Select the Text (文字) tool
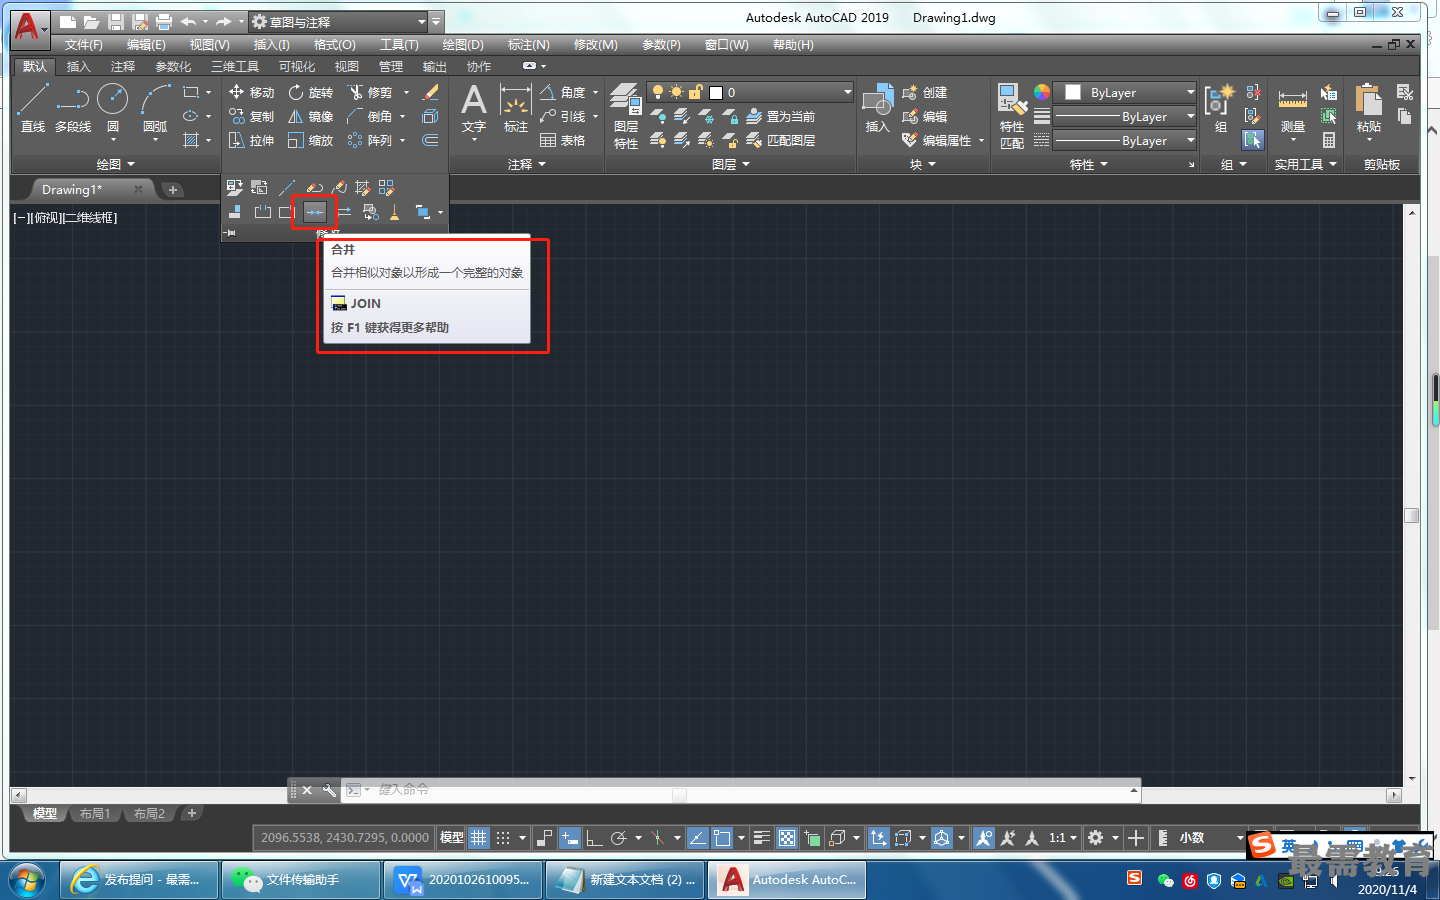The height and width of the screenshot is (900, 1440). point(474,109)
